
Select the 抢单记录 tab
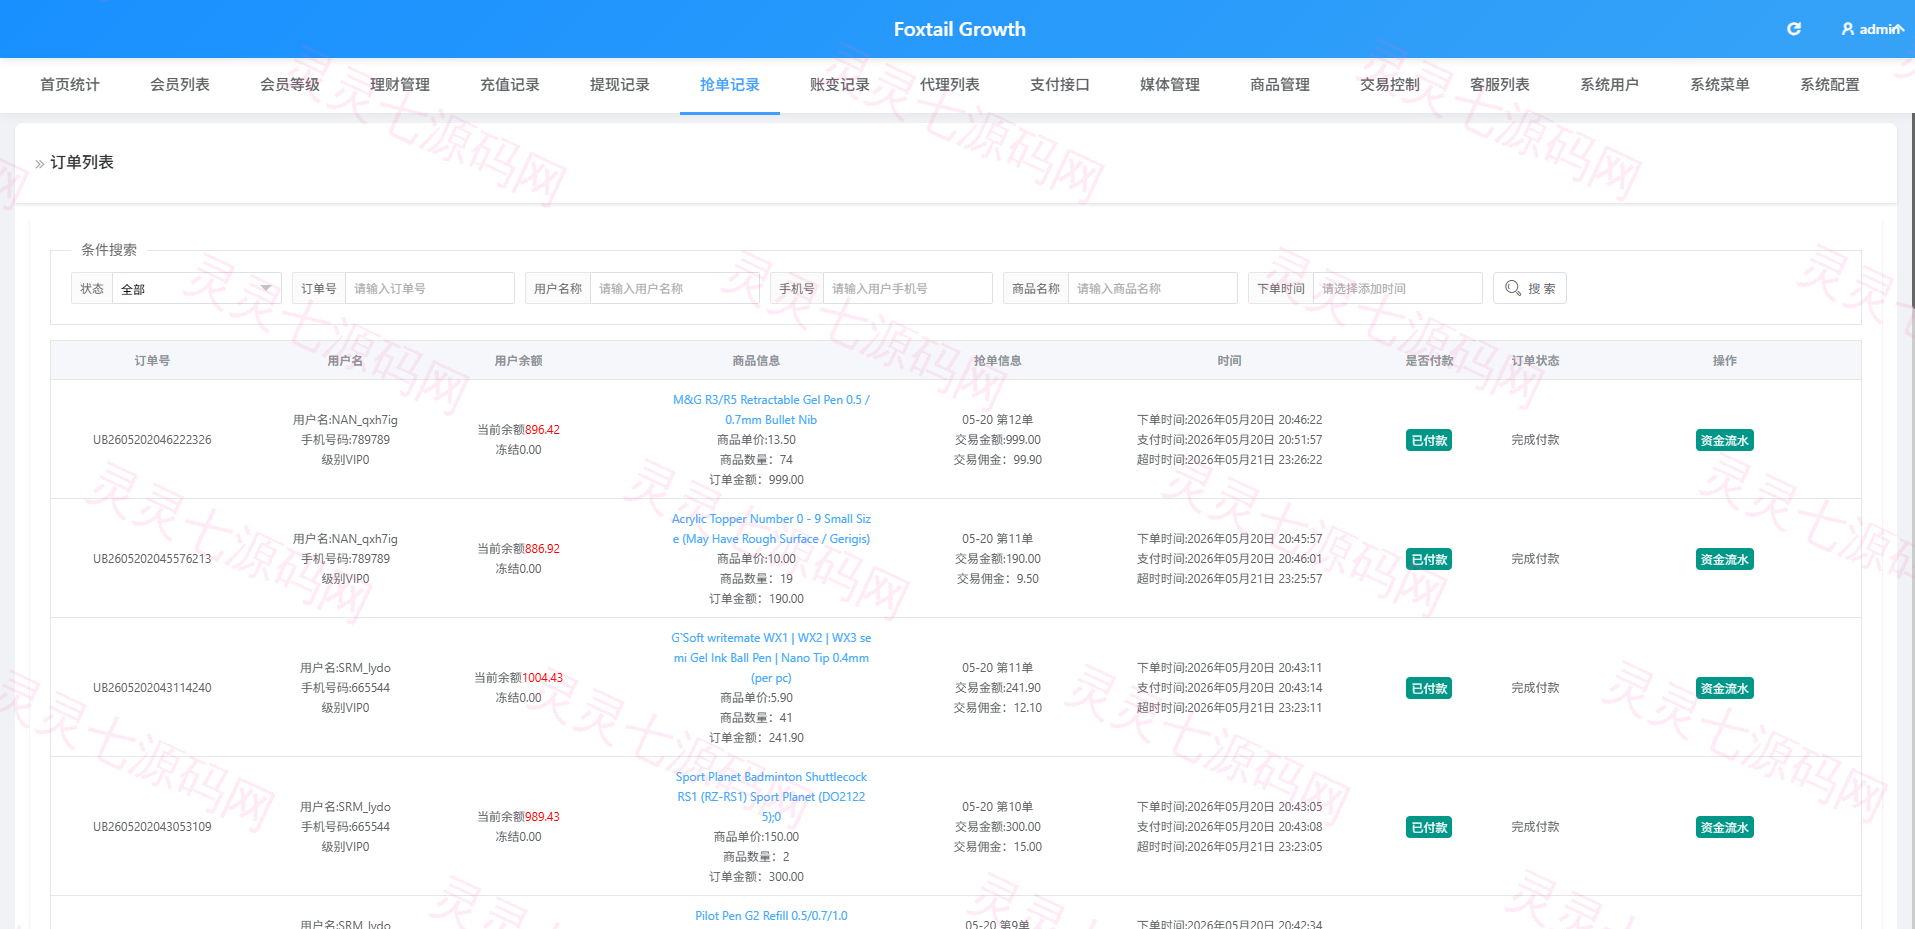tap(730, 85)
